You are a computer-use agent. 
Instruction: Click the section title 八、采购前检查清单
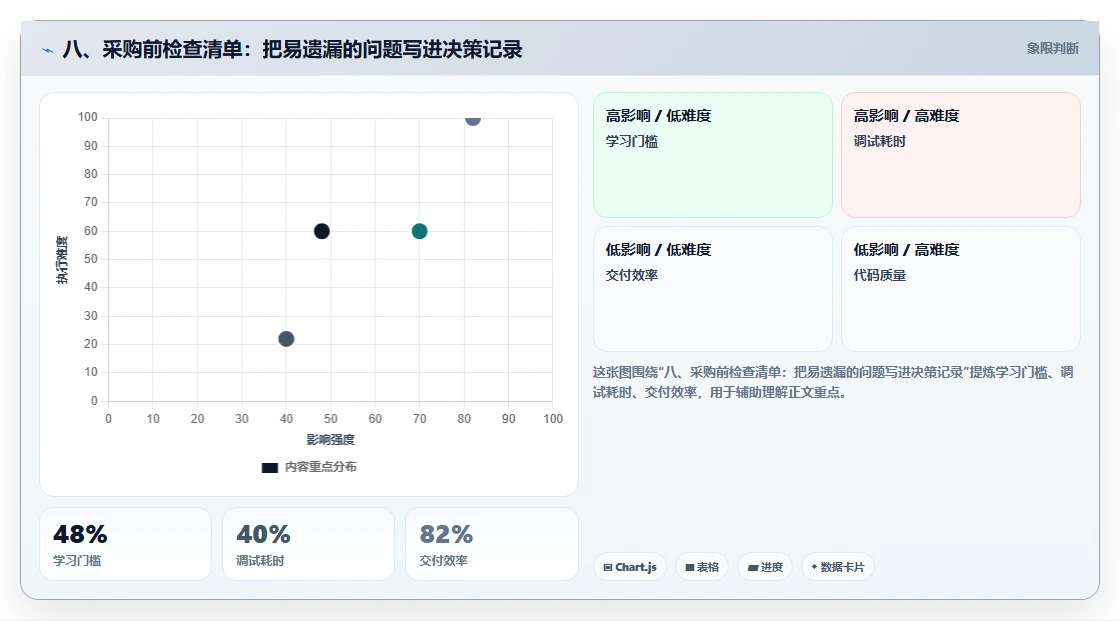(292, 49)
